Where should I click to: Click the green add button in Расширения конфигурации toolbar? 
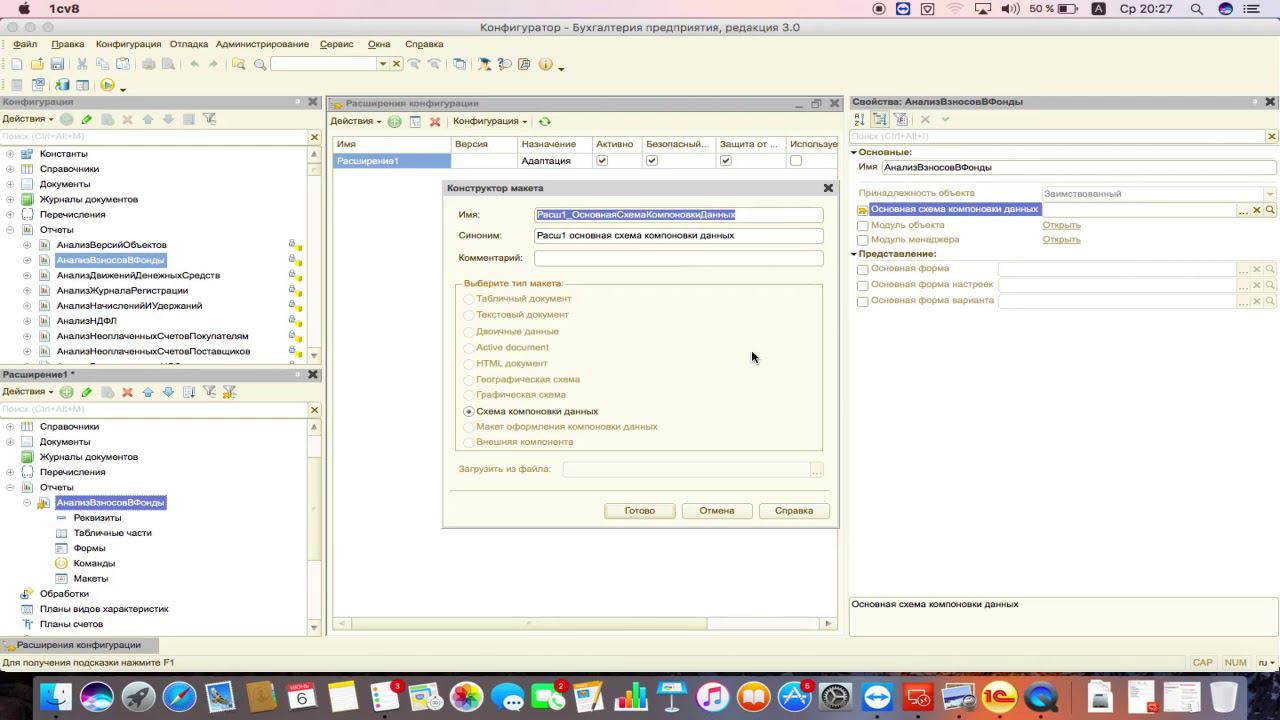(x=395, y=121)
